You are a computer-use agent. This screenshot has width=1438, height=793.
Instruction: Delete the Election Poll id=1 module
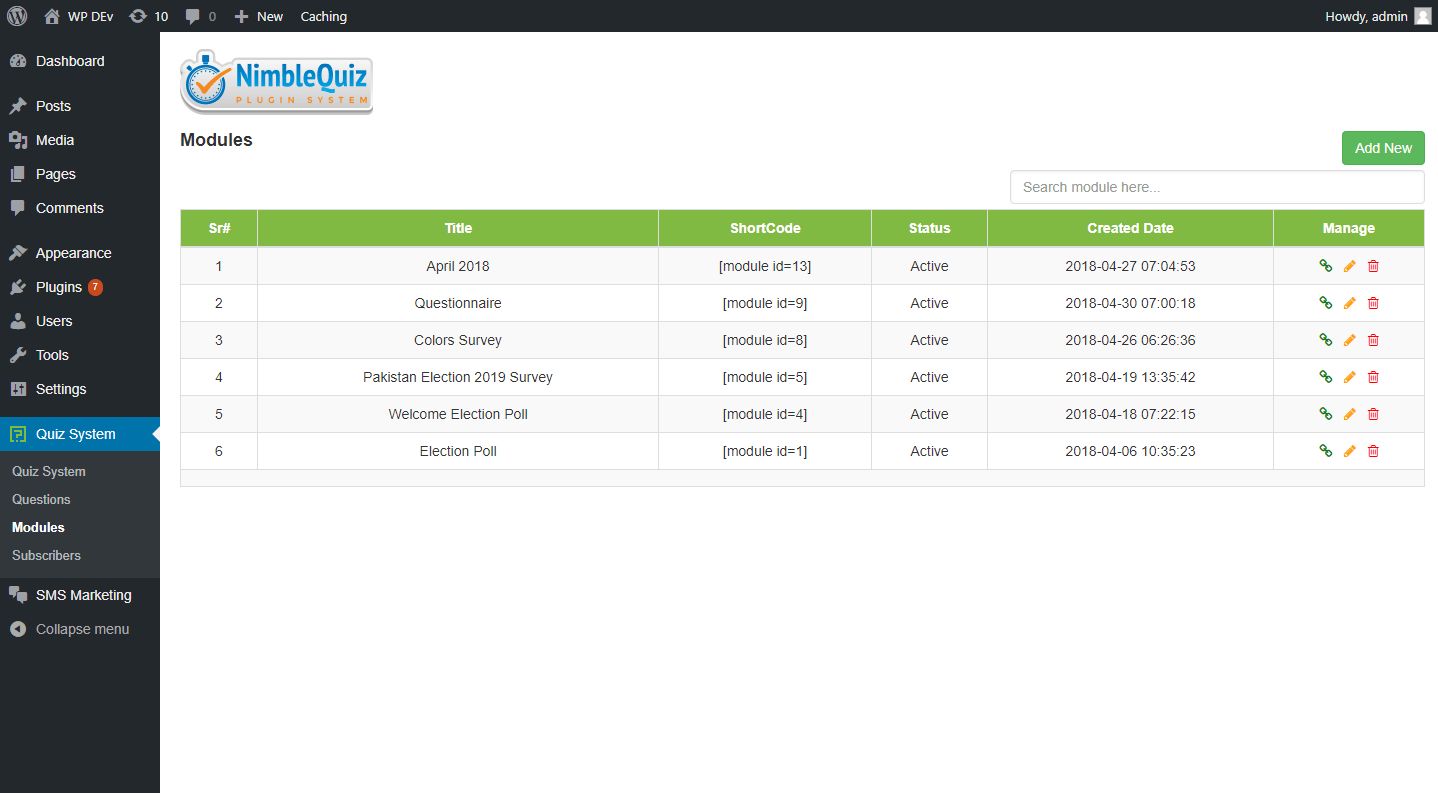1373,451
